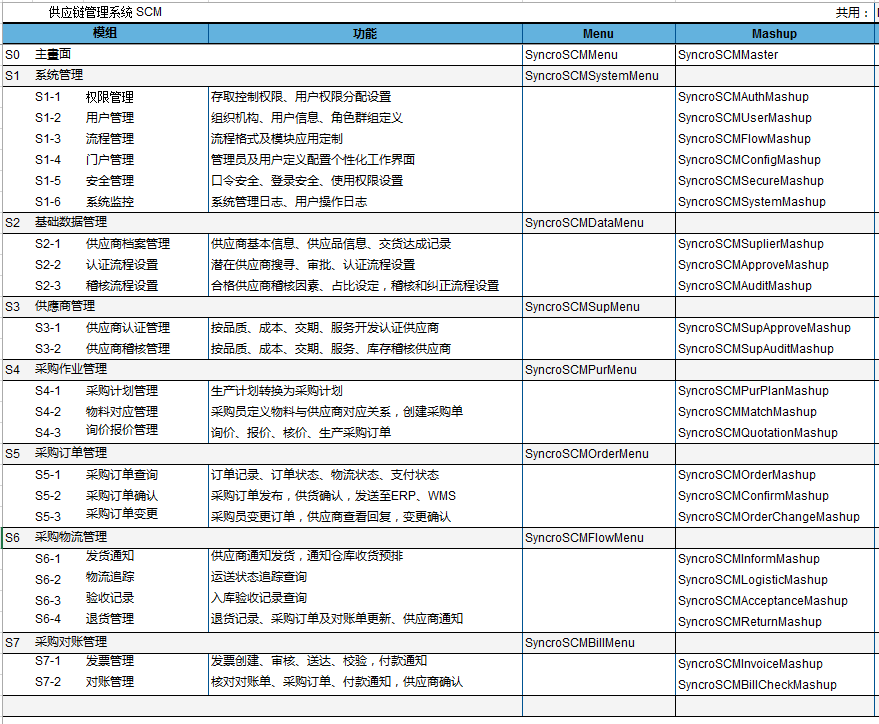The image size is (879, 724).
Task: Click the "SyncroSCMPurPlanMashup" cell
Action: [753, 391]
